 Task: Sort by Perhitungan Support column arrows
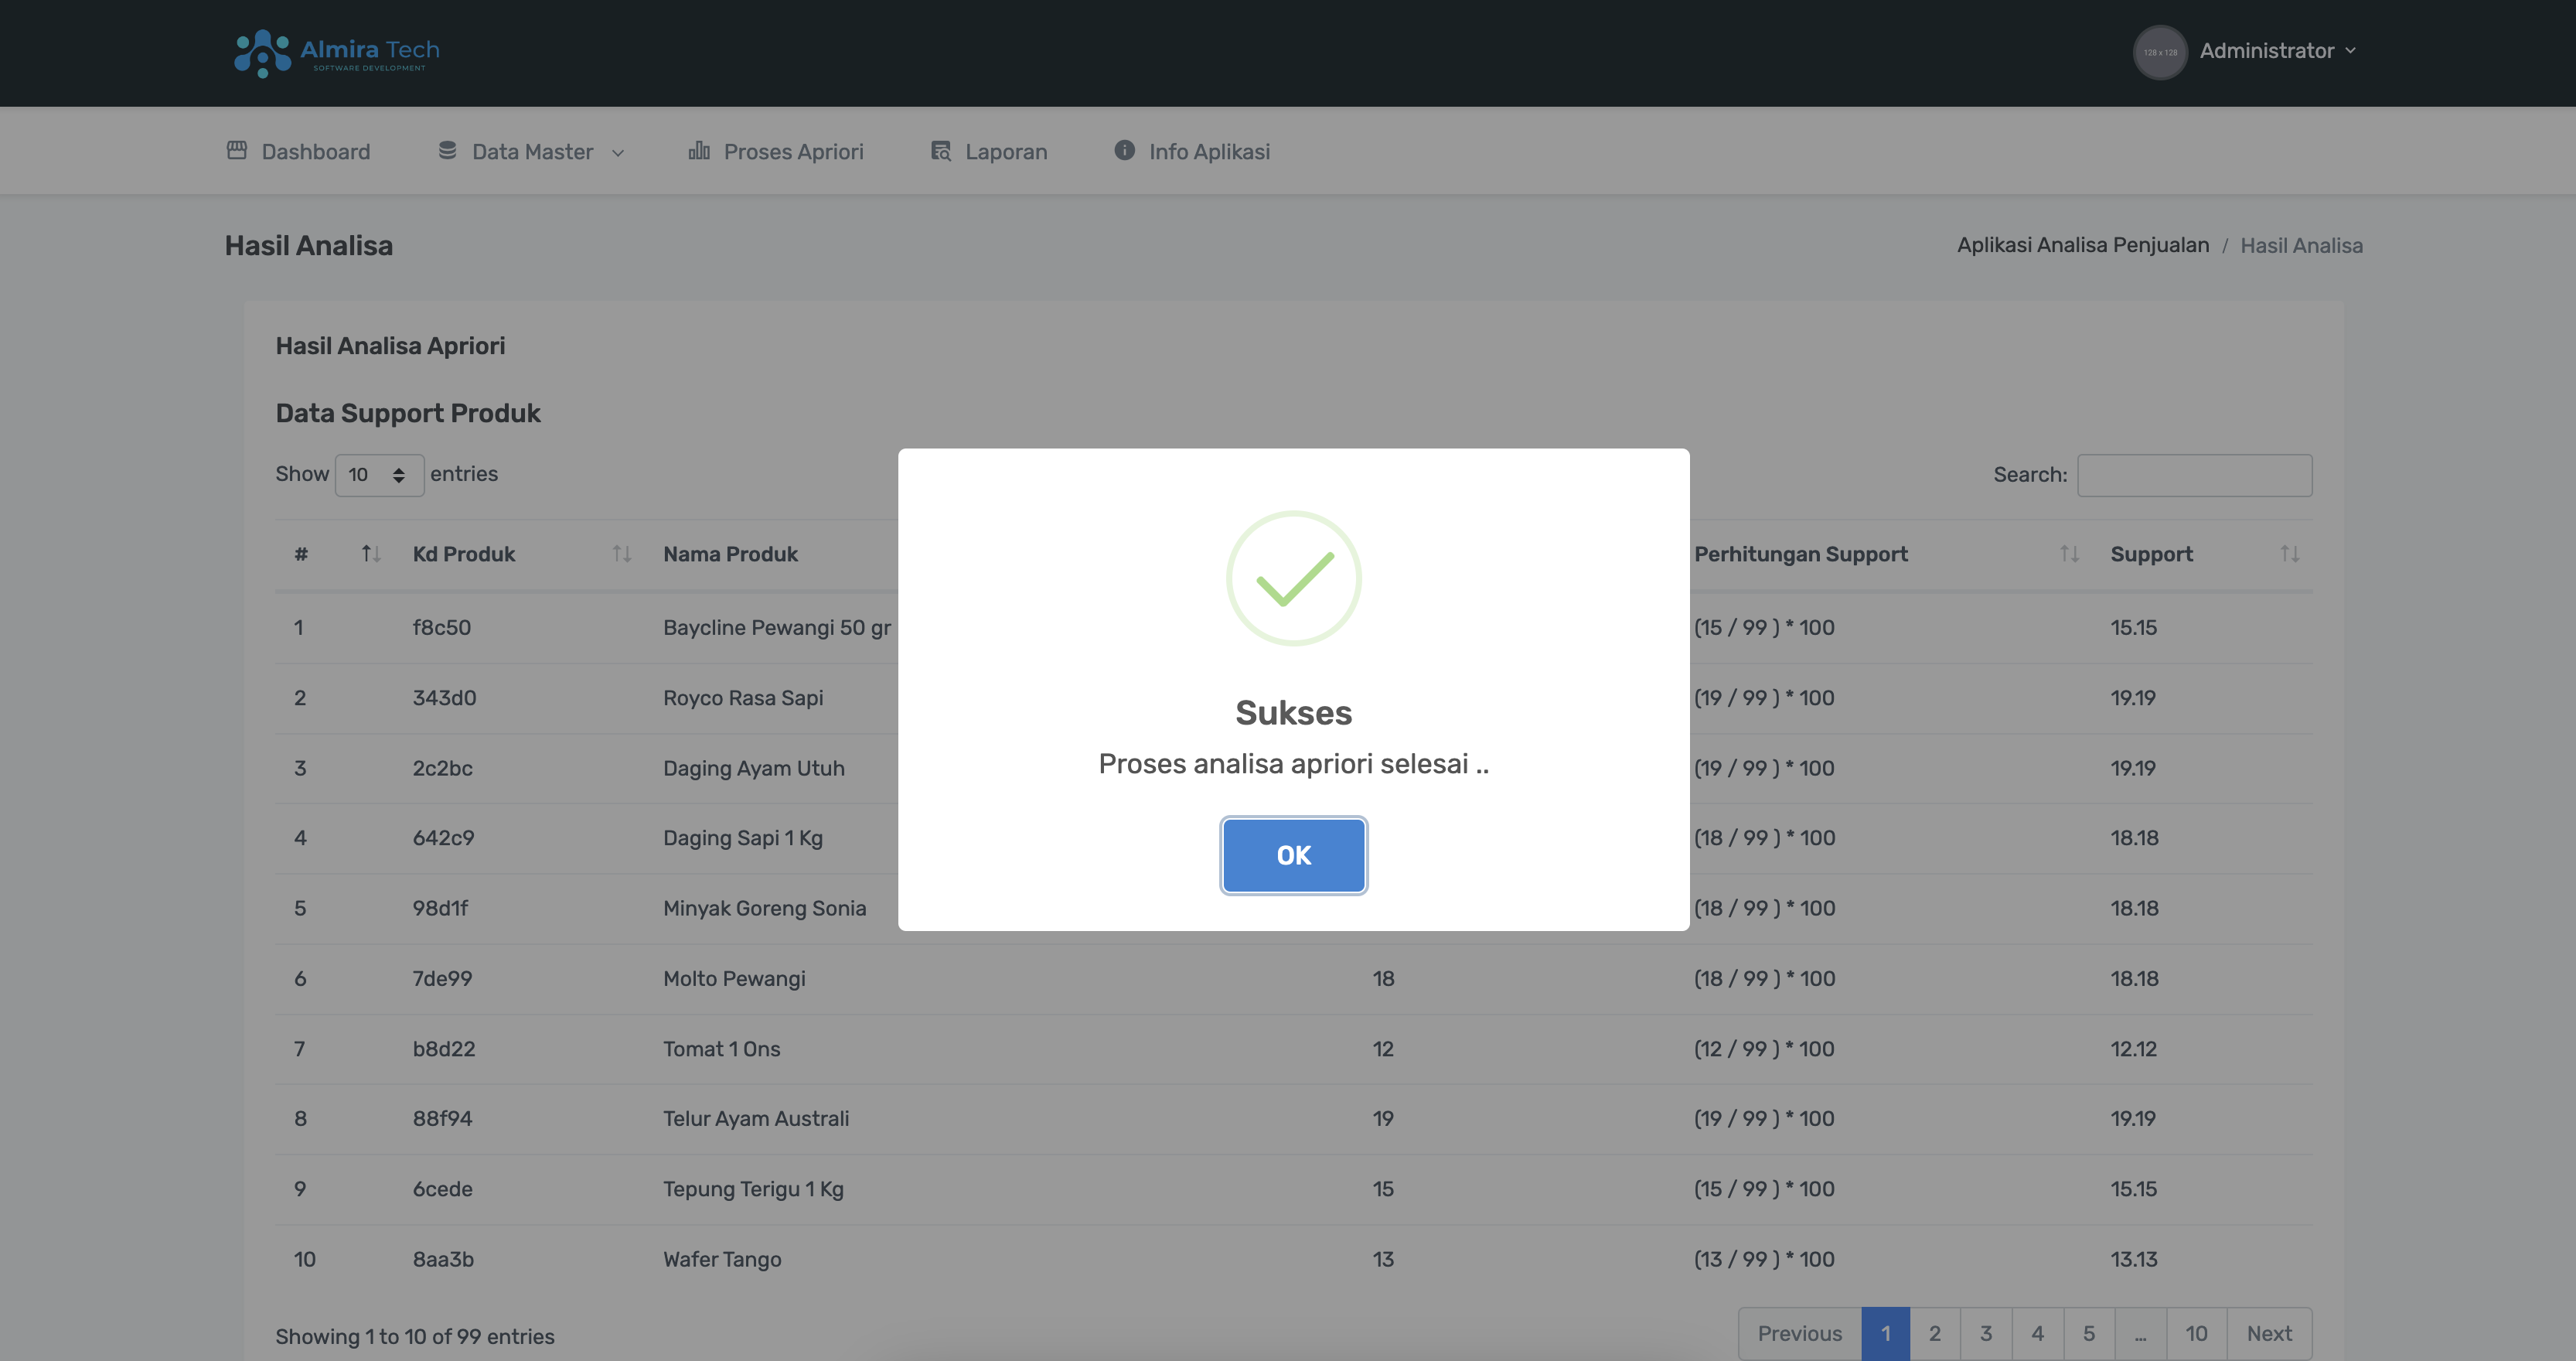pyautogui.click(x=2069, y=554)
